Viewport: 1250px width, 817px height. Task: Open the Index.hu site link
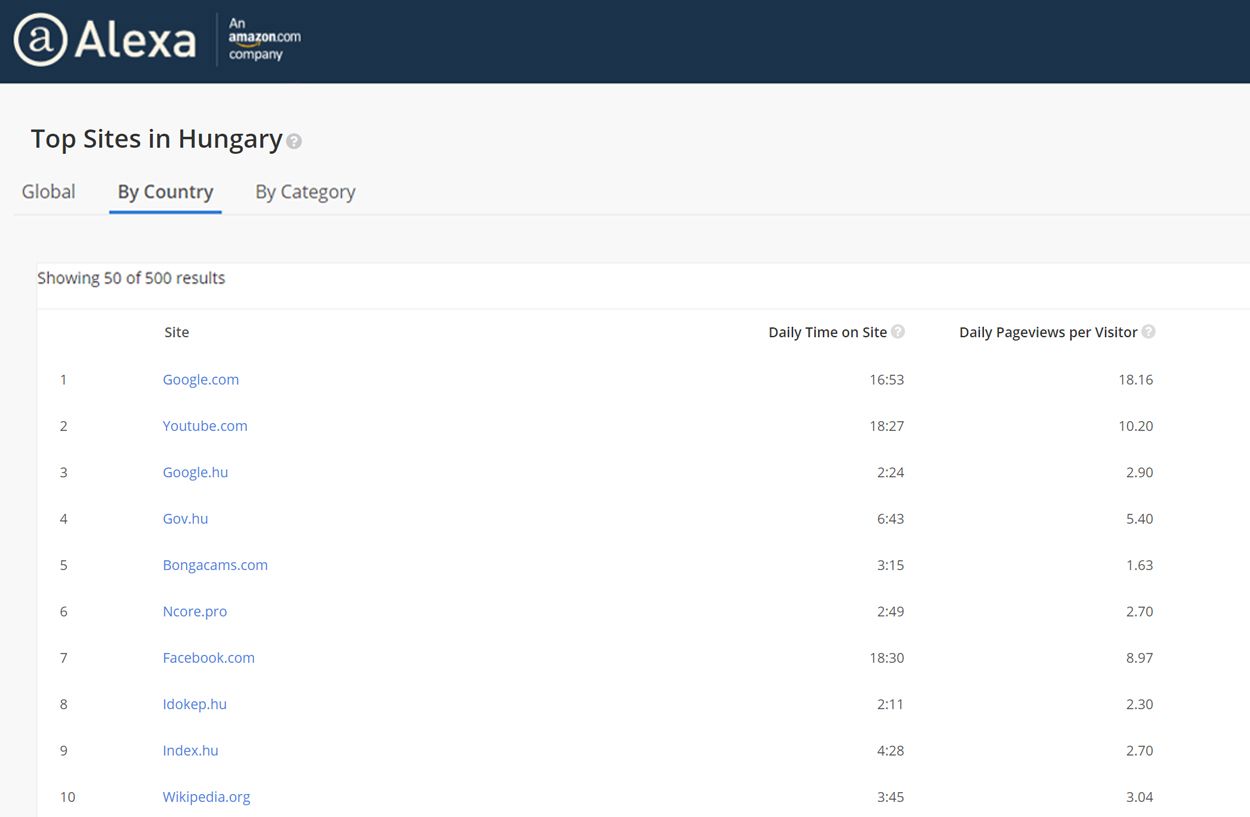[x=190, y=751]
